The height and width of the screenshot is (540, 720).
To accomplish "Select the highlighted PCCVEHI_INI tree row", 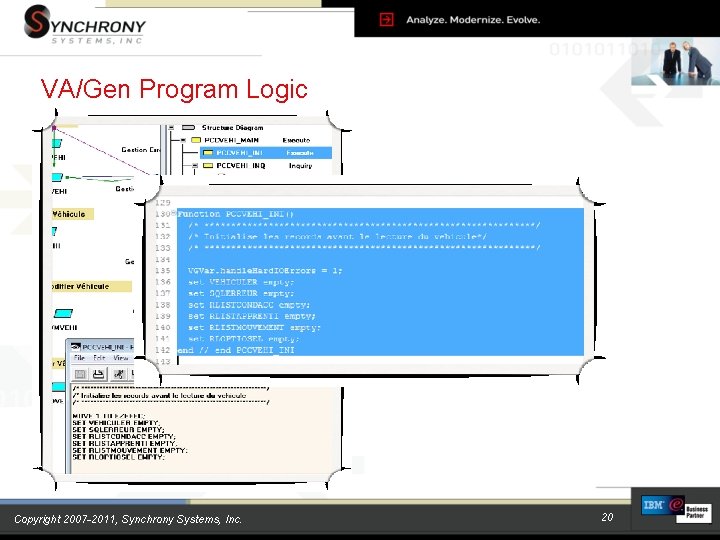I will point(266,153).
